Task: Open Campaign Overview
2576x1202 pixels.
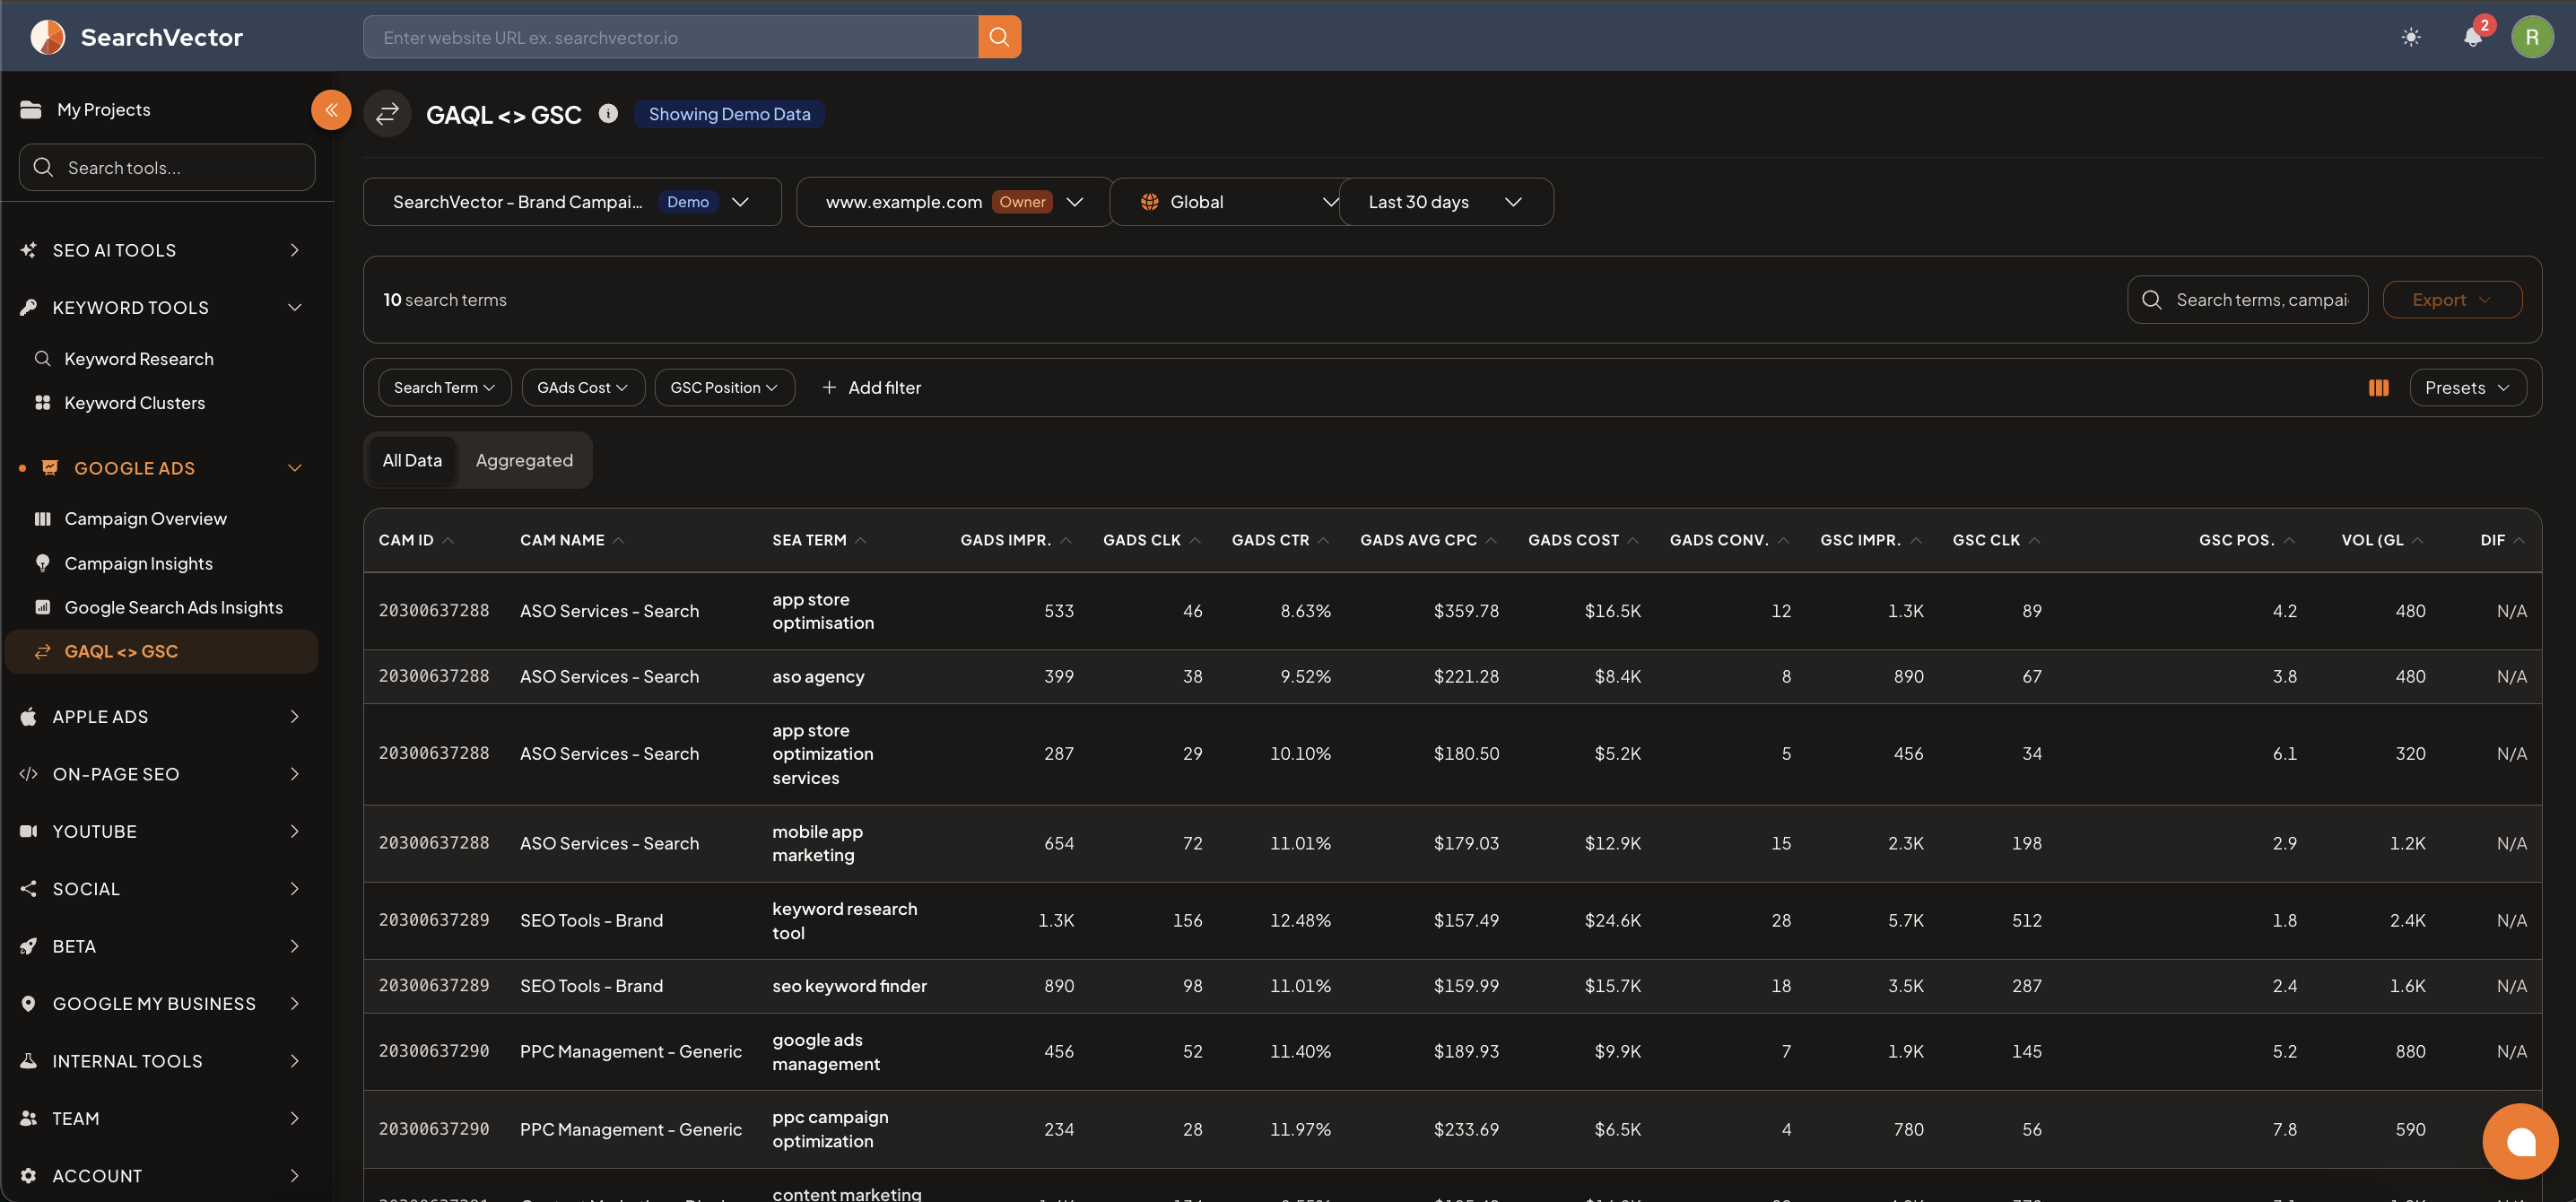Action: click(x=145, y=518)
